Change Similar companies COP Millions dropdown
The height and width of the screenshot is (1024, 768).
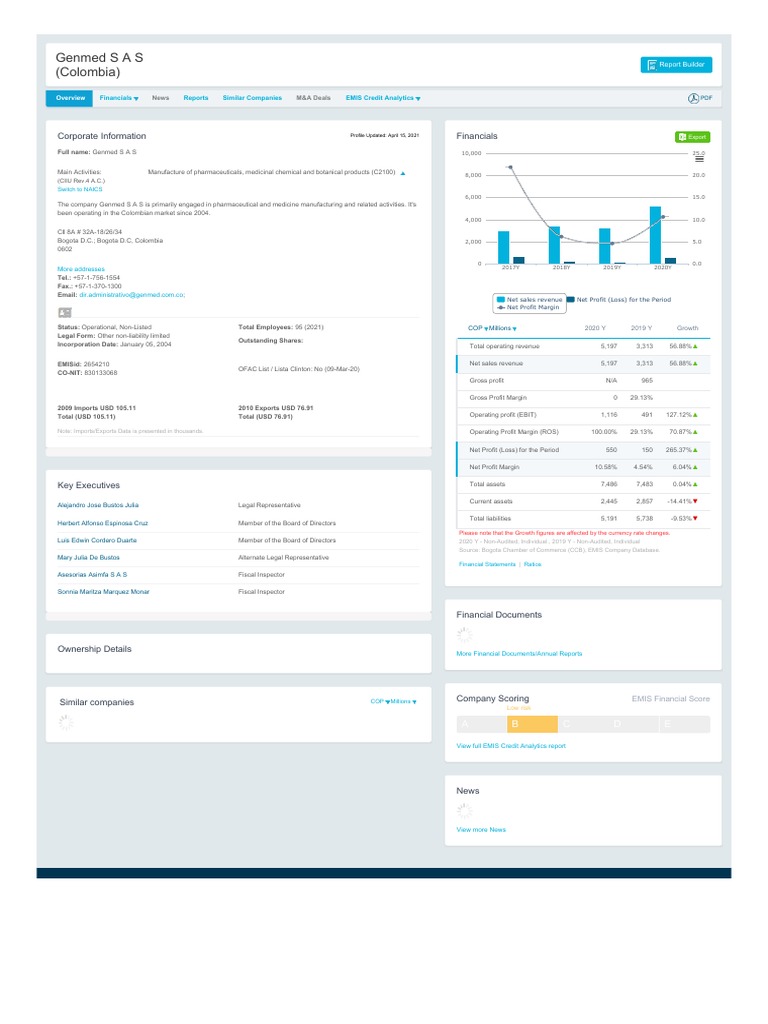point(394,701)
